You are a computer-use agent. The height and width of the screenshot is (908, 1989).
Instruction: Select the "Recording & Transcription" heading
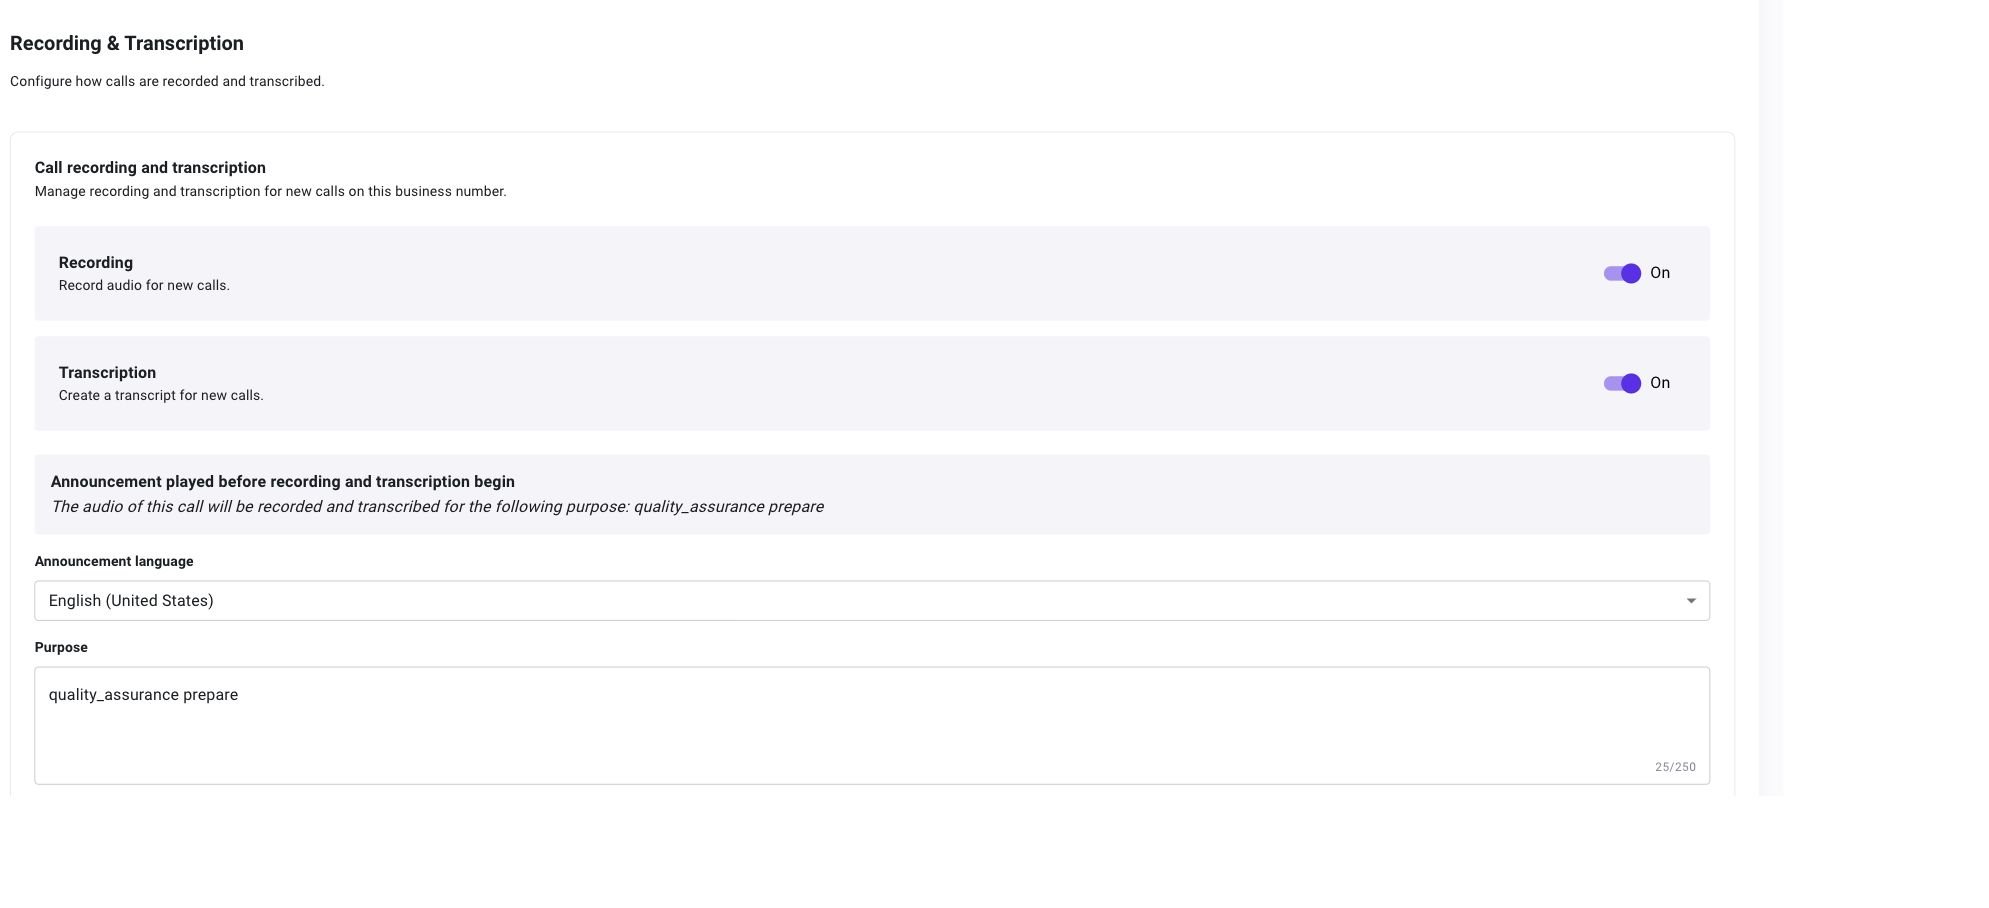pos(127,43)
